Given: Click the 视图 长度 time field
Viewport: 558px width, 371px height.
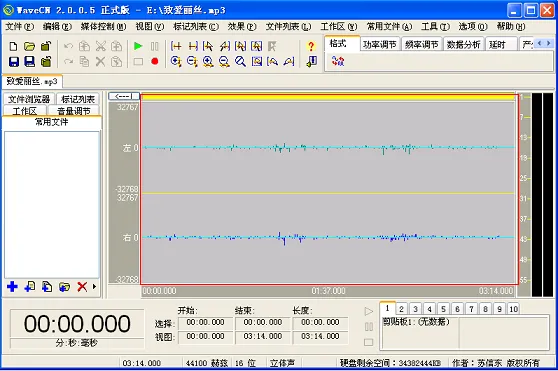Looking at the screenshot, I should coord(320,336).
